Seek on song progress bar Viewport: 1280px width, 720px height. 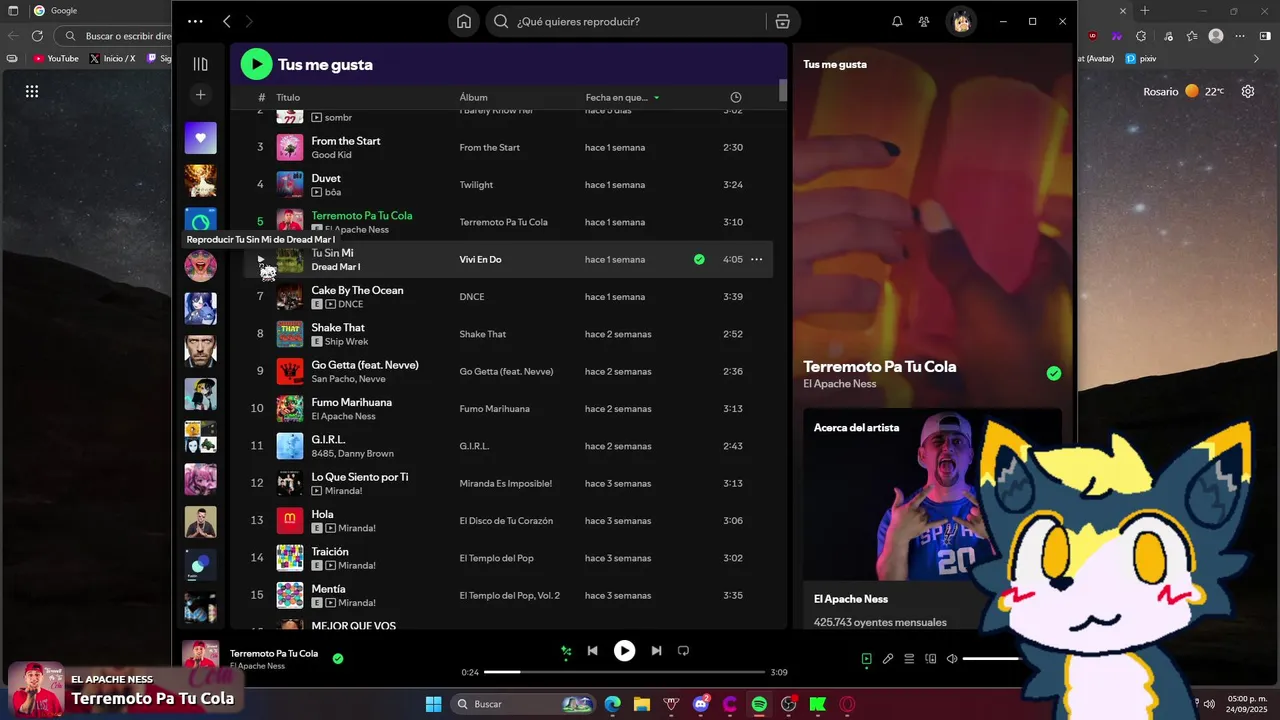tap(624, 672)
